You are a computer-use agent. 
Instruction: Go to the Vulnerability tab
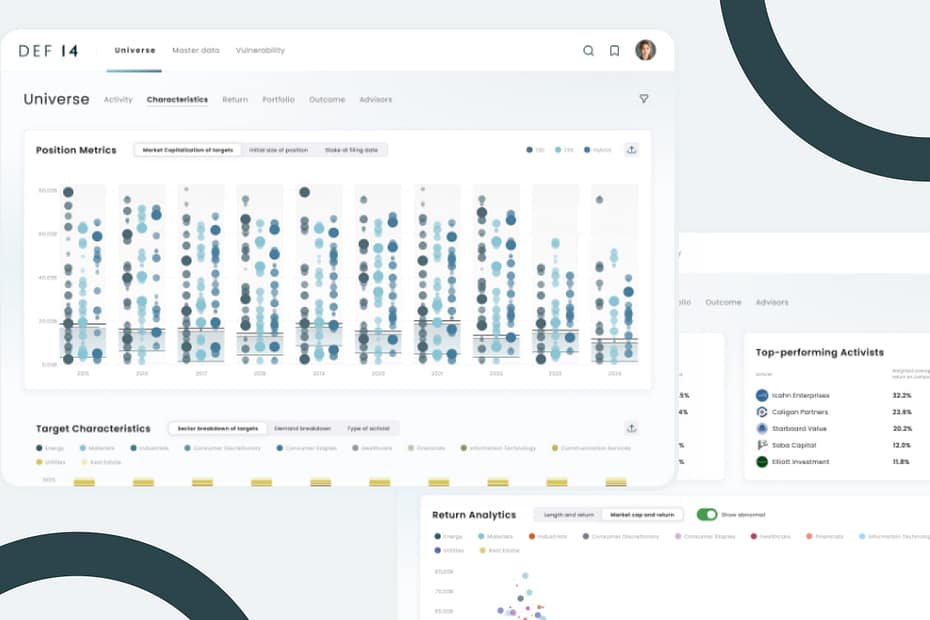point(260,50)
